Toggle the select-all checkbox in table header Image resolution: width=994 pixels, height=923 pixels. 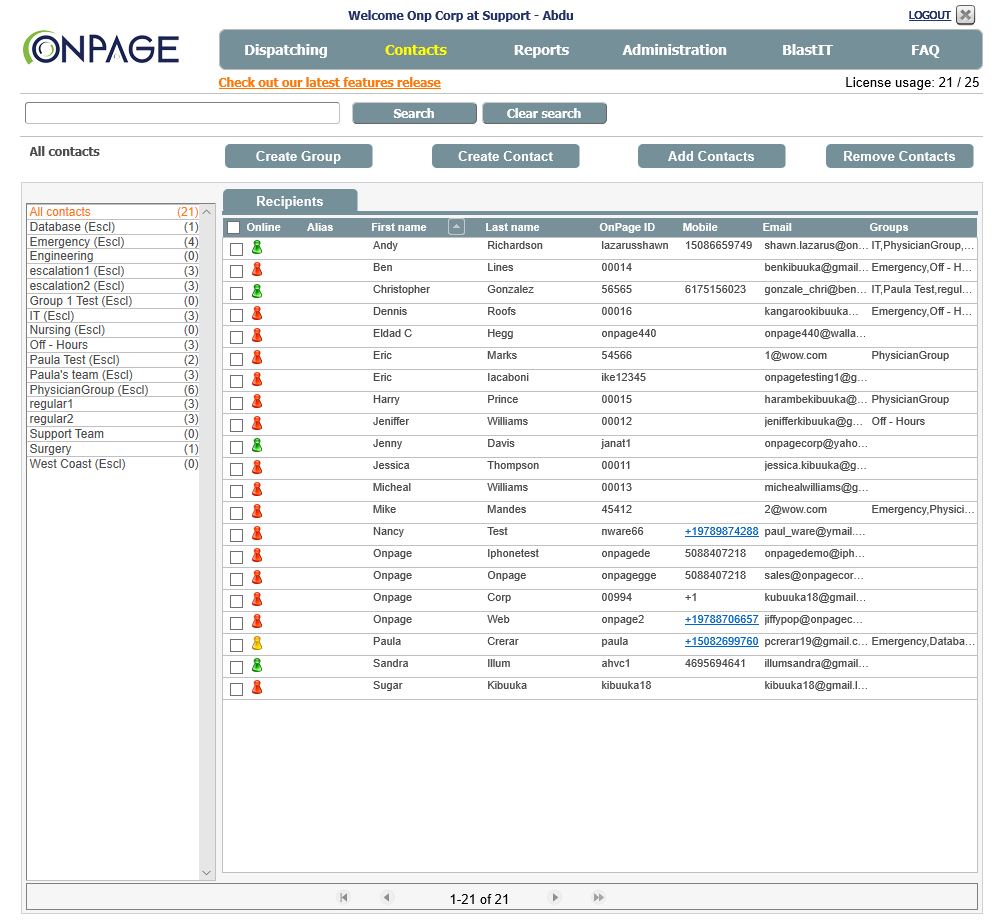(x=234, y=227)
